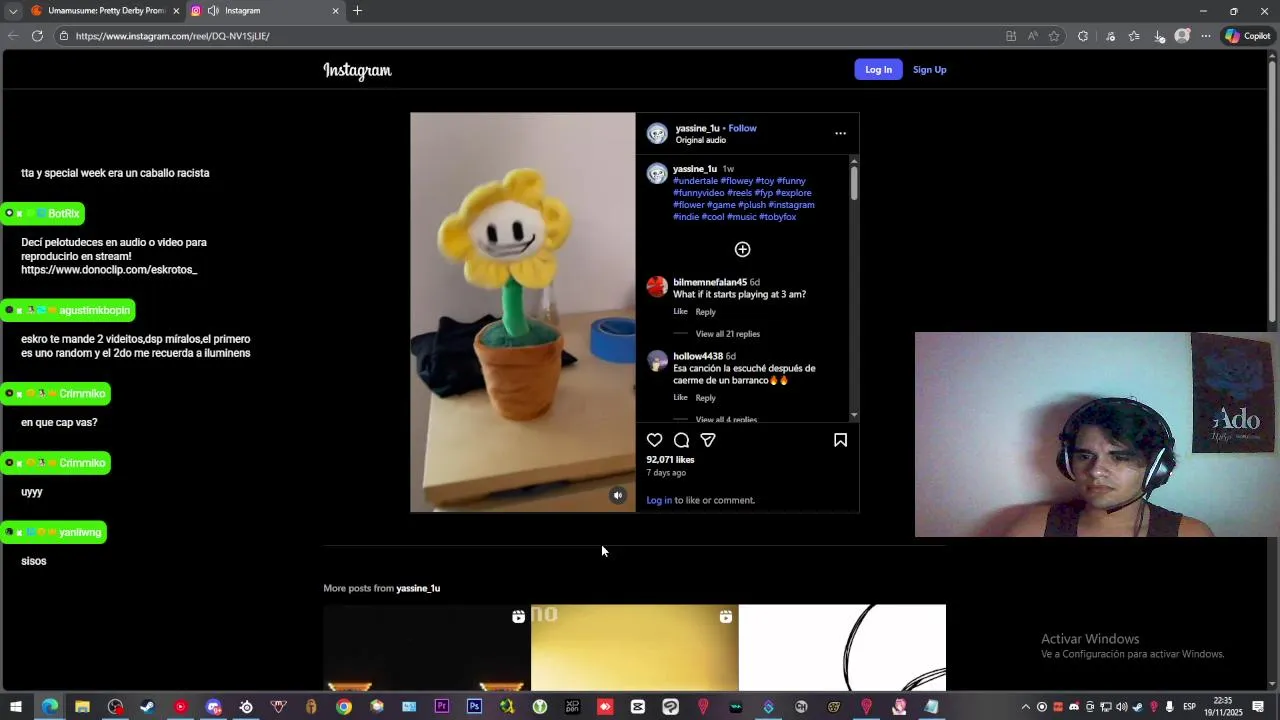
Task: Open Google Chrome from the taskbar
Action: [344, 707]
